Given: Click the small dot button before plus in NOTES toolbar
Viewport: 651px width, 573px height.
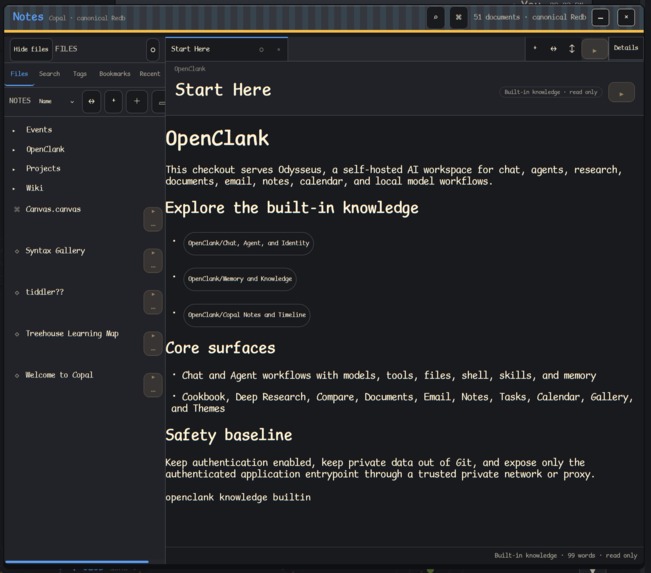Looking at the screenshot, I should (x=113, y=101).
